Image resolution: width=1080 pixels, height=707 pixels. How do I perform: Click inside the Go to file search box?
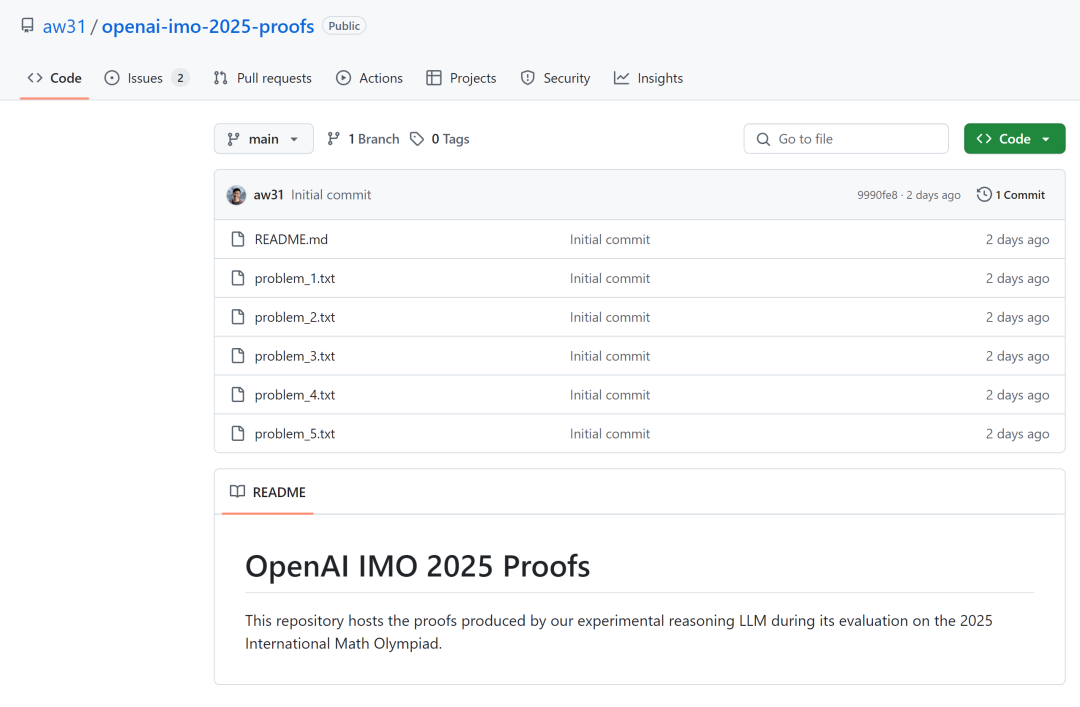coord(845,138)
